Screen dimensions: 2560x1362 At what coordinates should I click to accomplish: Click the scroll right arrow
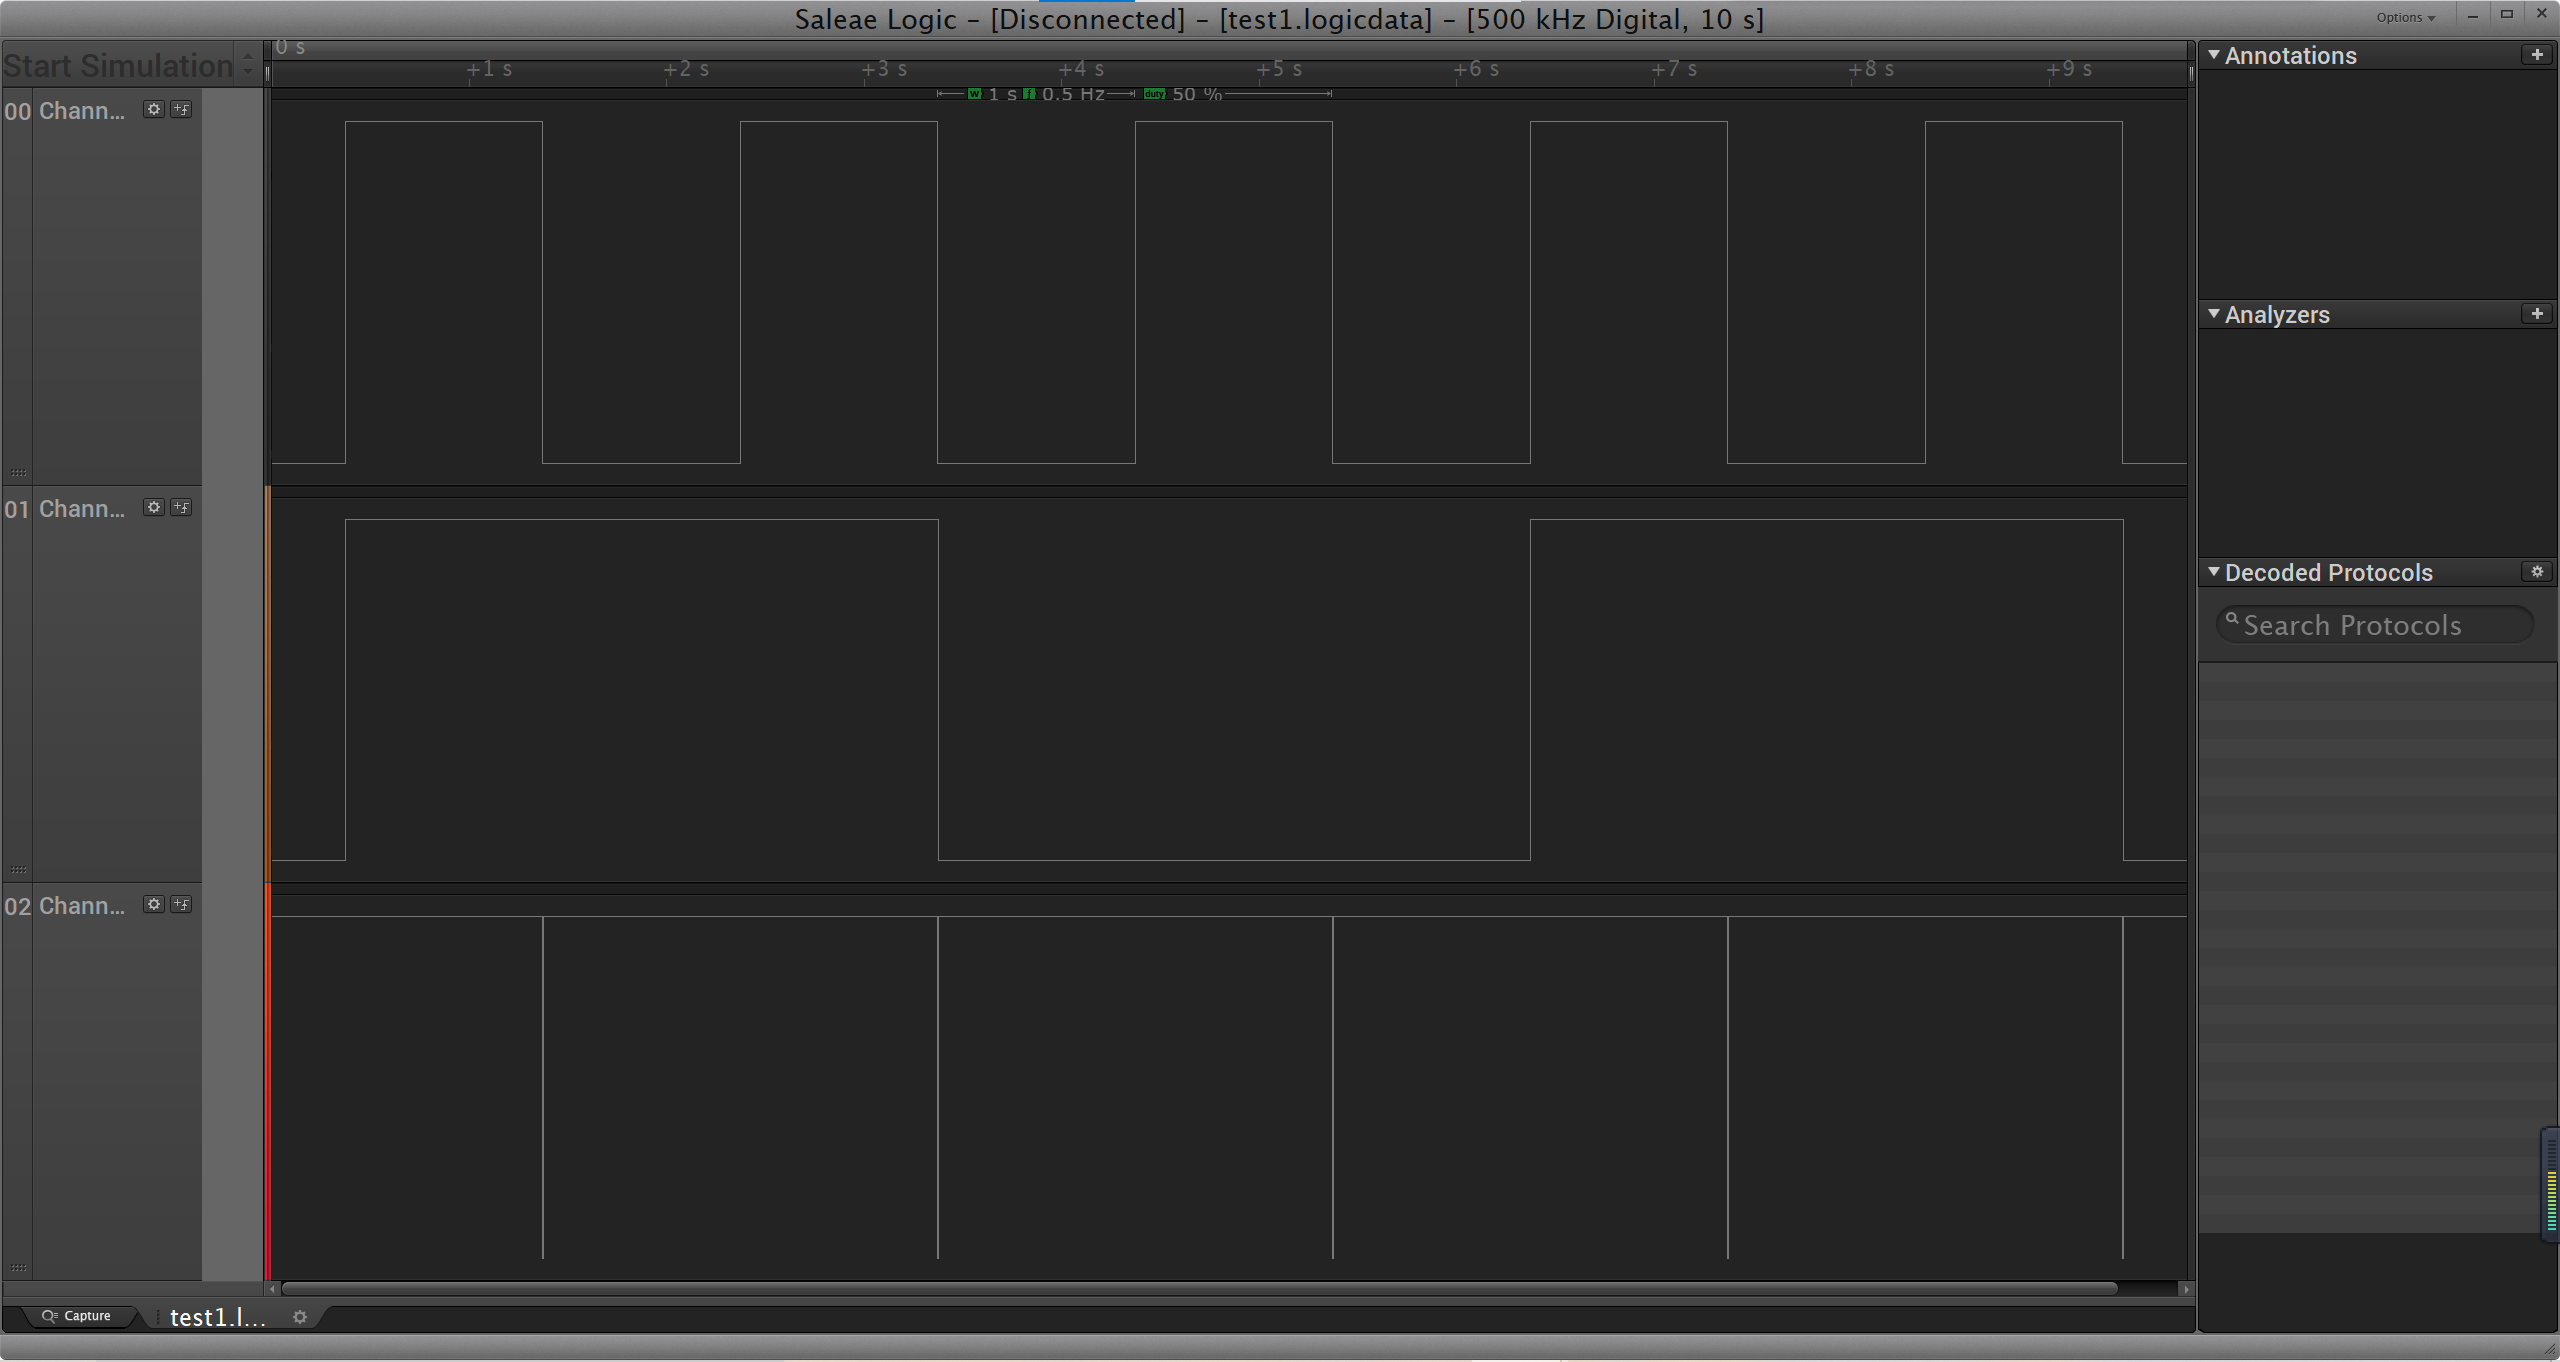pyautogui.click(x=2186, y=1289)
